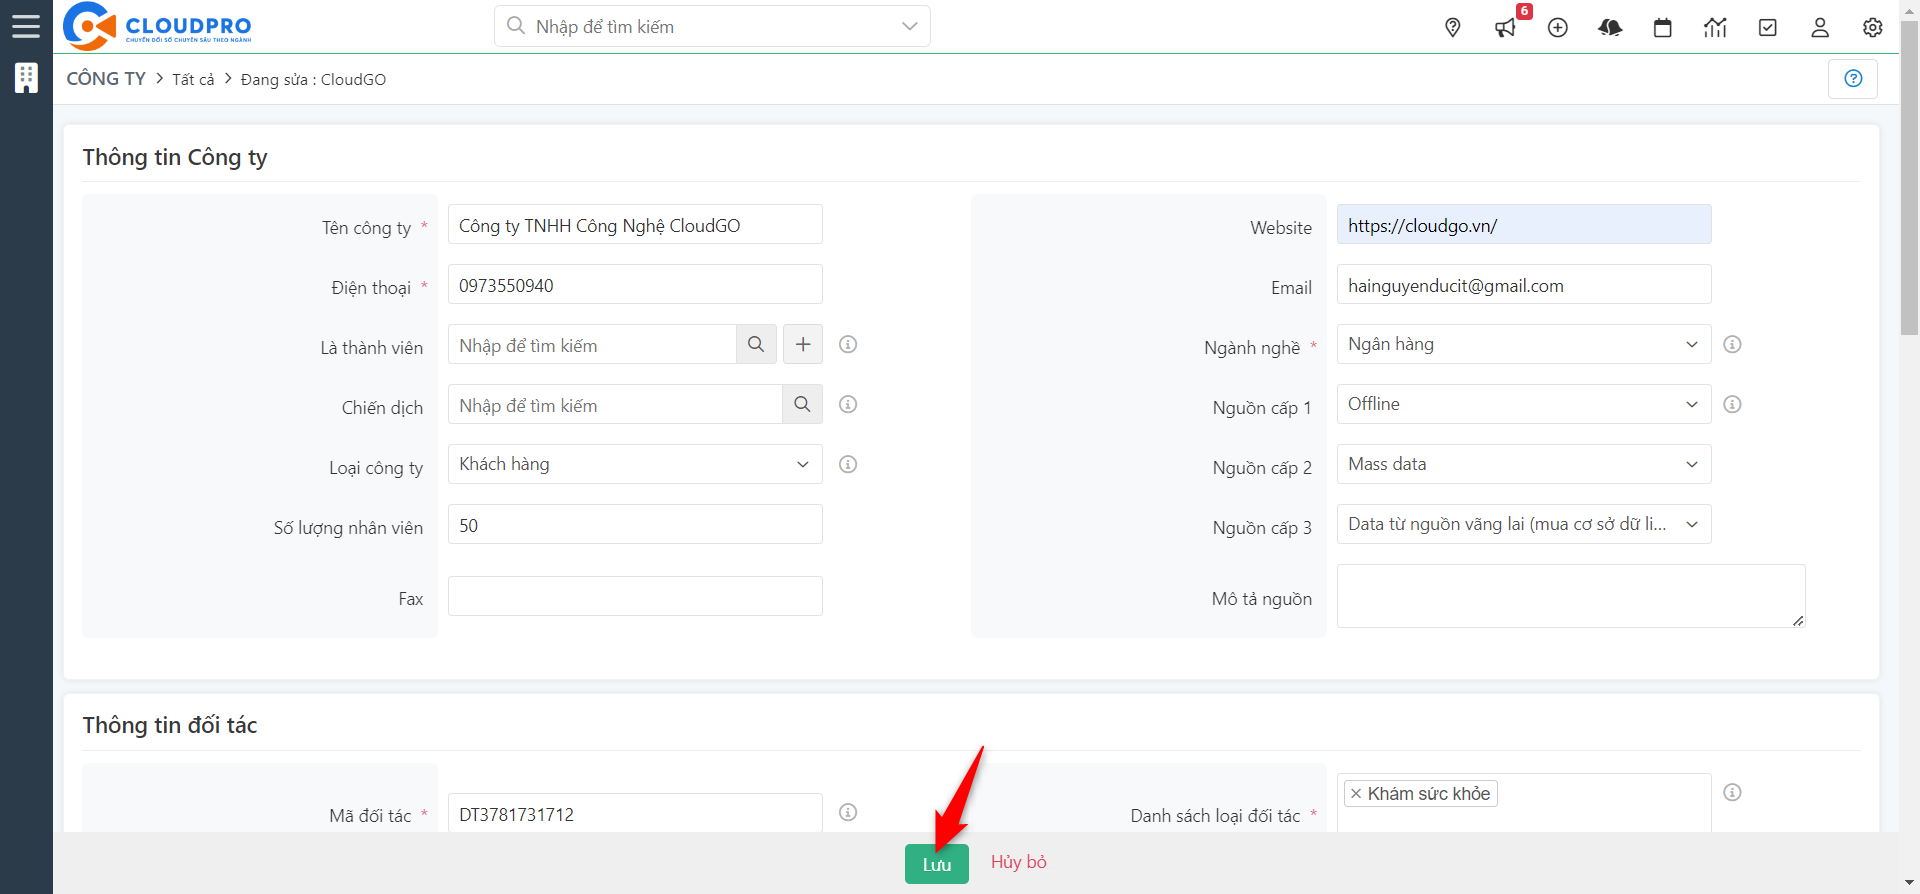Screen dimensions: 1920x894
Task: Click the CloudPro logo
Action: click(x=157, y=26)
